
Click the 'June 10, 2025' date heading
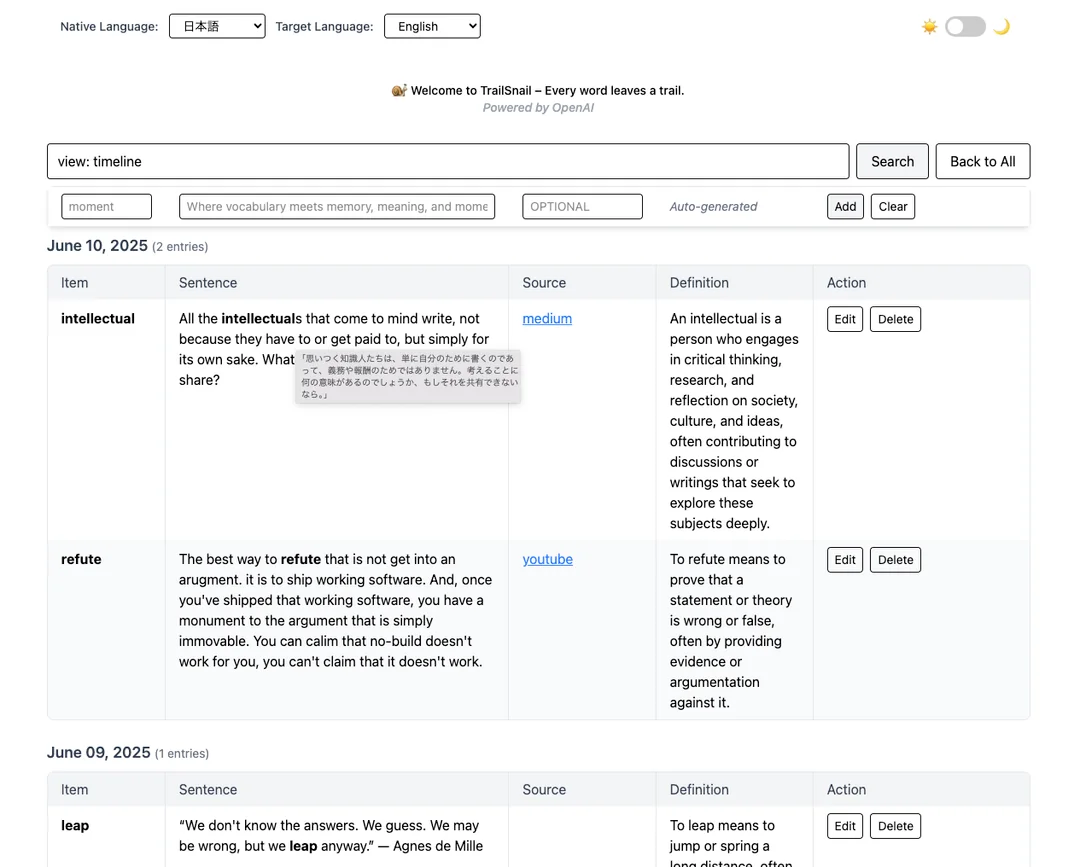point(97,246)
